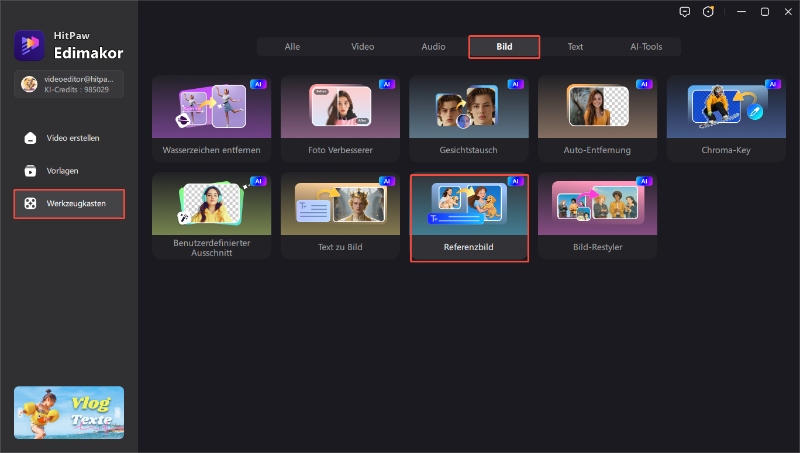Click the Werkzeugkasten dice icon
The width and height of the screenshot is (800, 453).
click(x=30, y=204)
